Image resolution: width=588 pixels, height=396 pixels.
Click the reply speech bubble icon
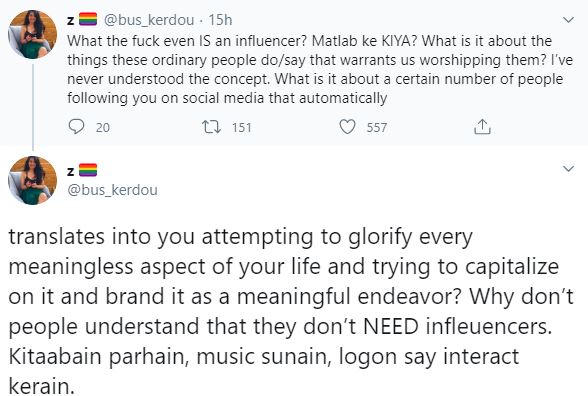point(76,127)
